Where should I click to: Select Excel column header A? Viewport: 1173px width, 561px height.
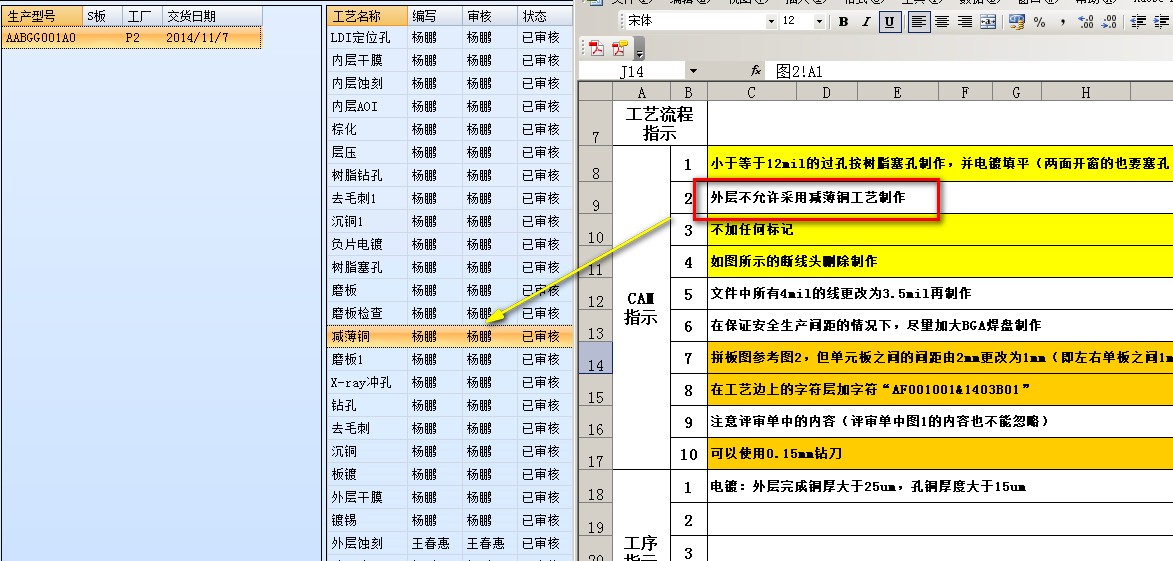pos(641,92)
